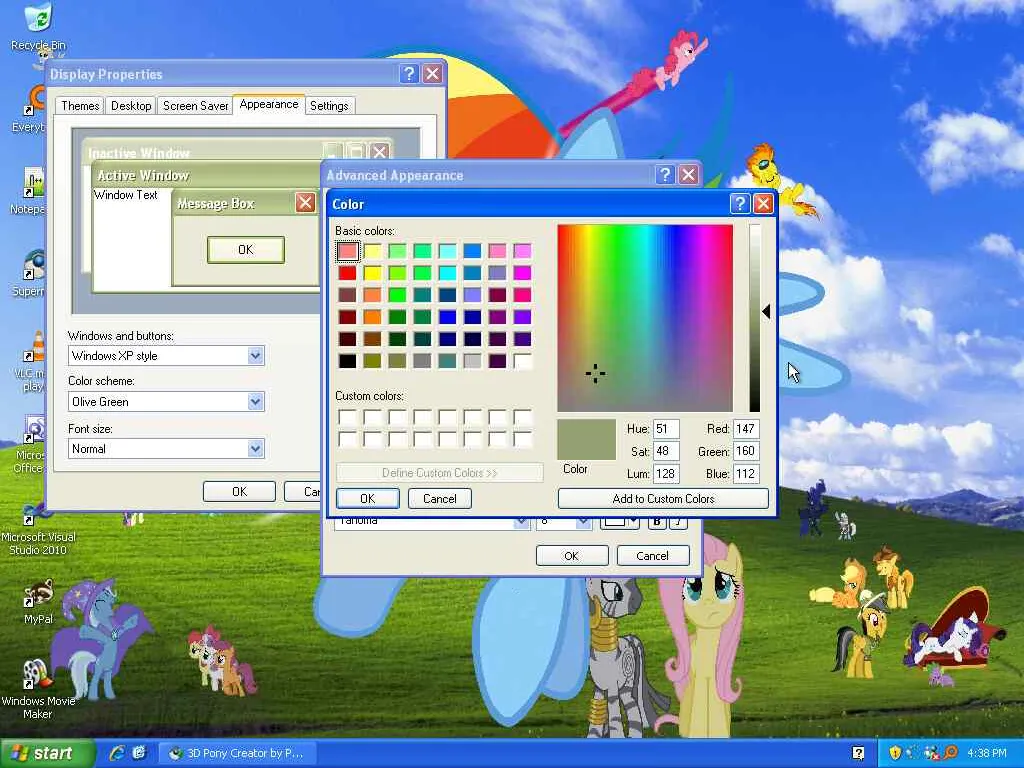Click Add to Custom Colors button

coord(664,498)
